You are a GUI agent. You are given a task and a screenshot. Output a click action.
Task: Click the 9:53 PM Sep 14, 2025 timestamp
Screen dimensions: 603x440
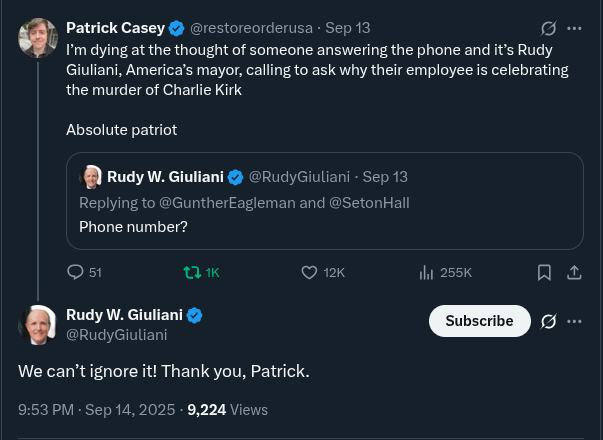click(97, 409)
